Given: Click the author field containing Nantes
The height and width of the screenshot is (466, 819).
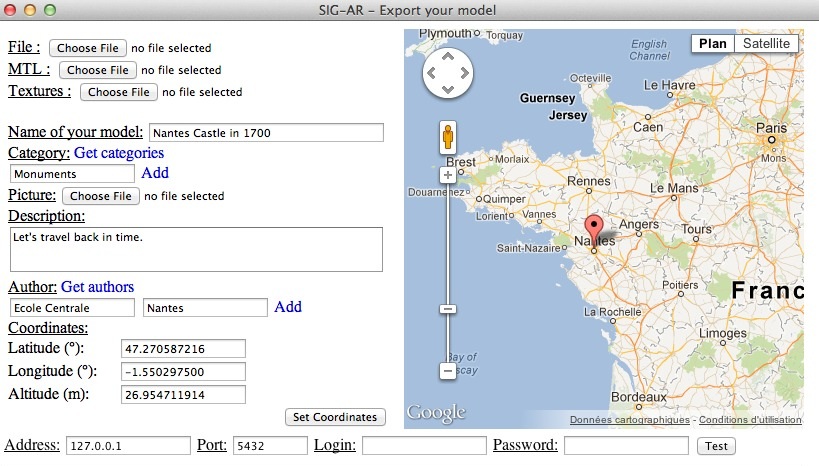Looking at the screenshot, I should coord(205,308).
